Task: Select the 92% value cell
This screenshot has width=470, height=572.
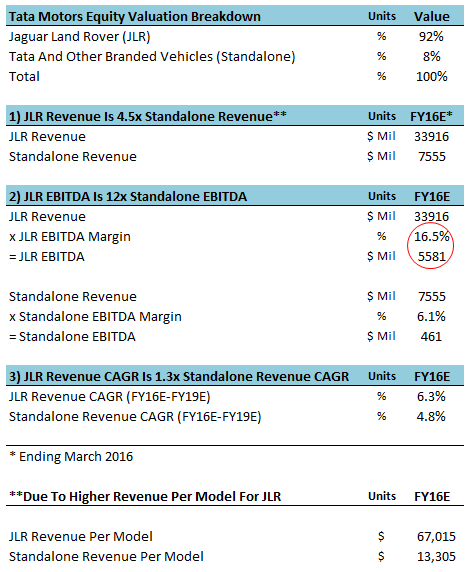Action: 431,37
